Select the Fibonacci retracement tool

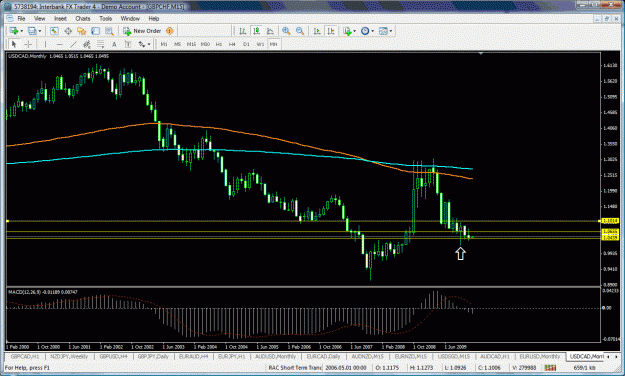[100, 44]
